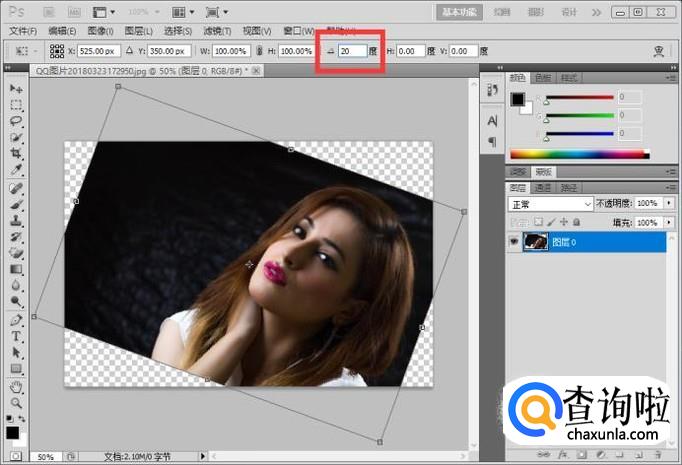Switch to the 通道 channels tab
This screenshot has width=682, height=465.
pos(544,187)
